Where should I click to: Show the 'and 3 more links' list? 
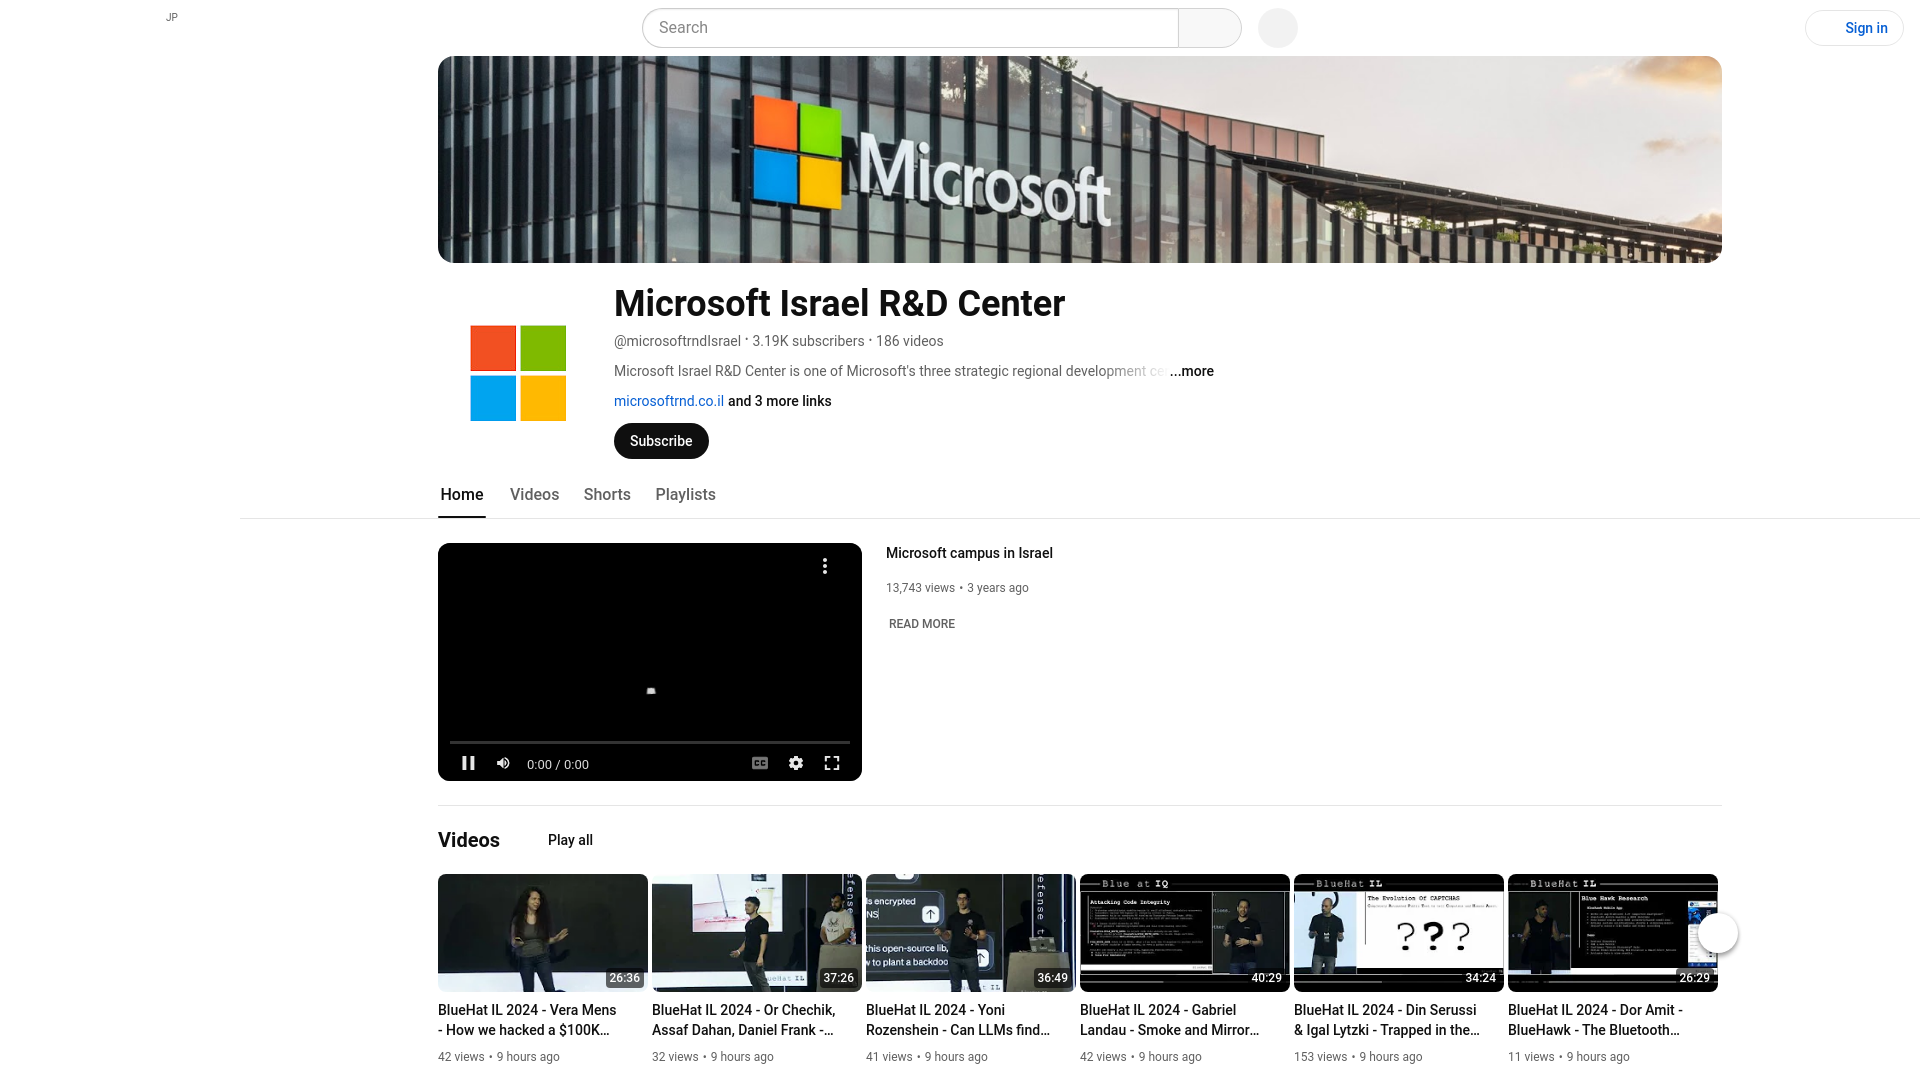click(x=780, y=401)
